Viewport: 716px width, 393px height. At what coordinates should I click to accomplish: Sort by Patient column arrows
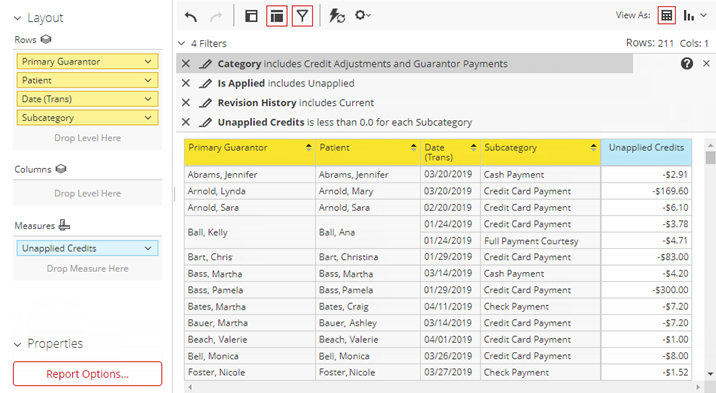pos(413,147)
